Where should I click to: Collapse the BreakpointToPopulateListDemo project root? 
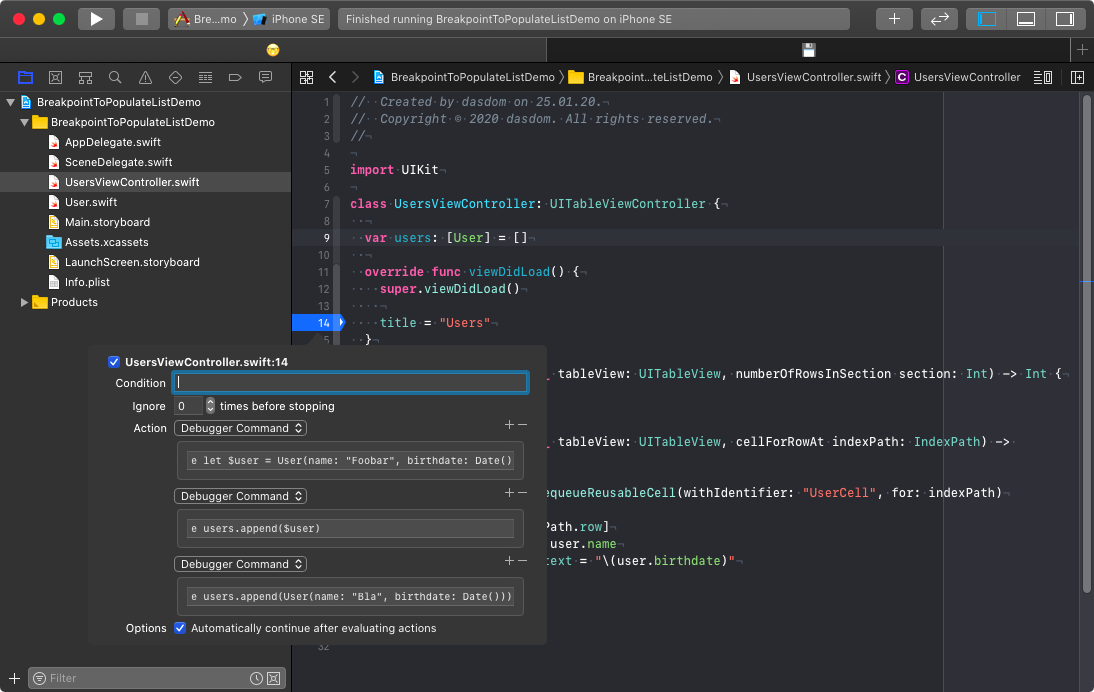[x=10, y=103]
